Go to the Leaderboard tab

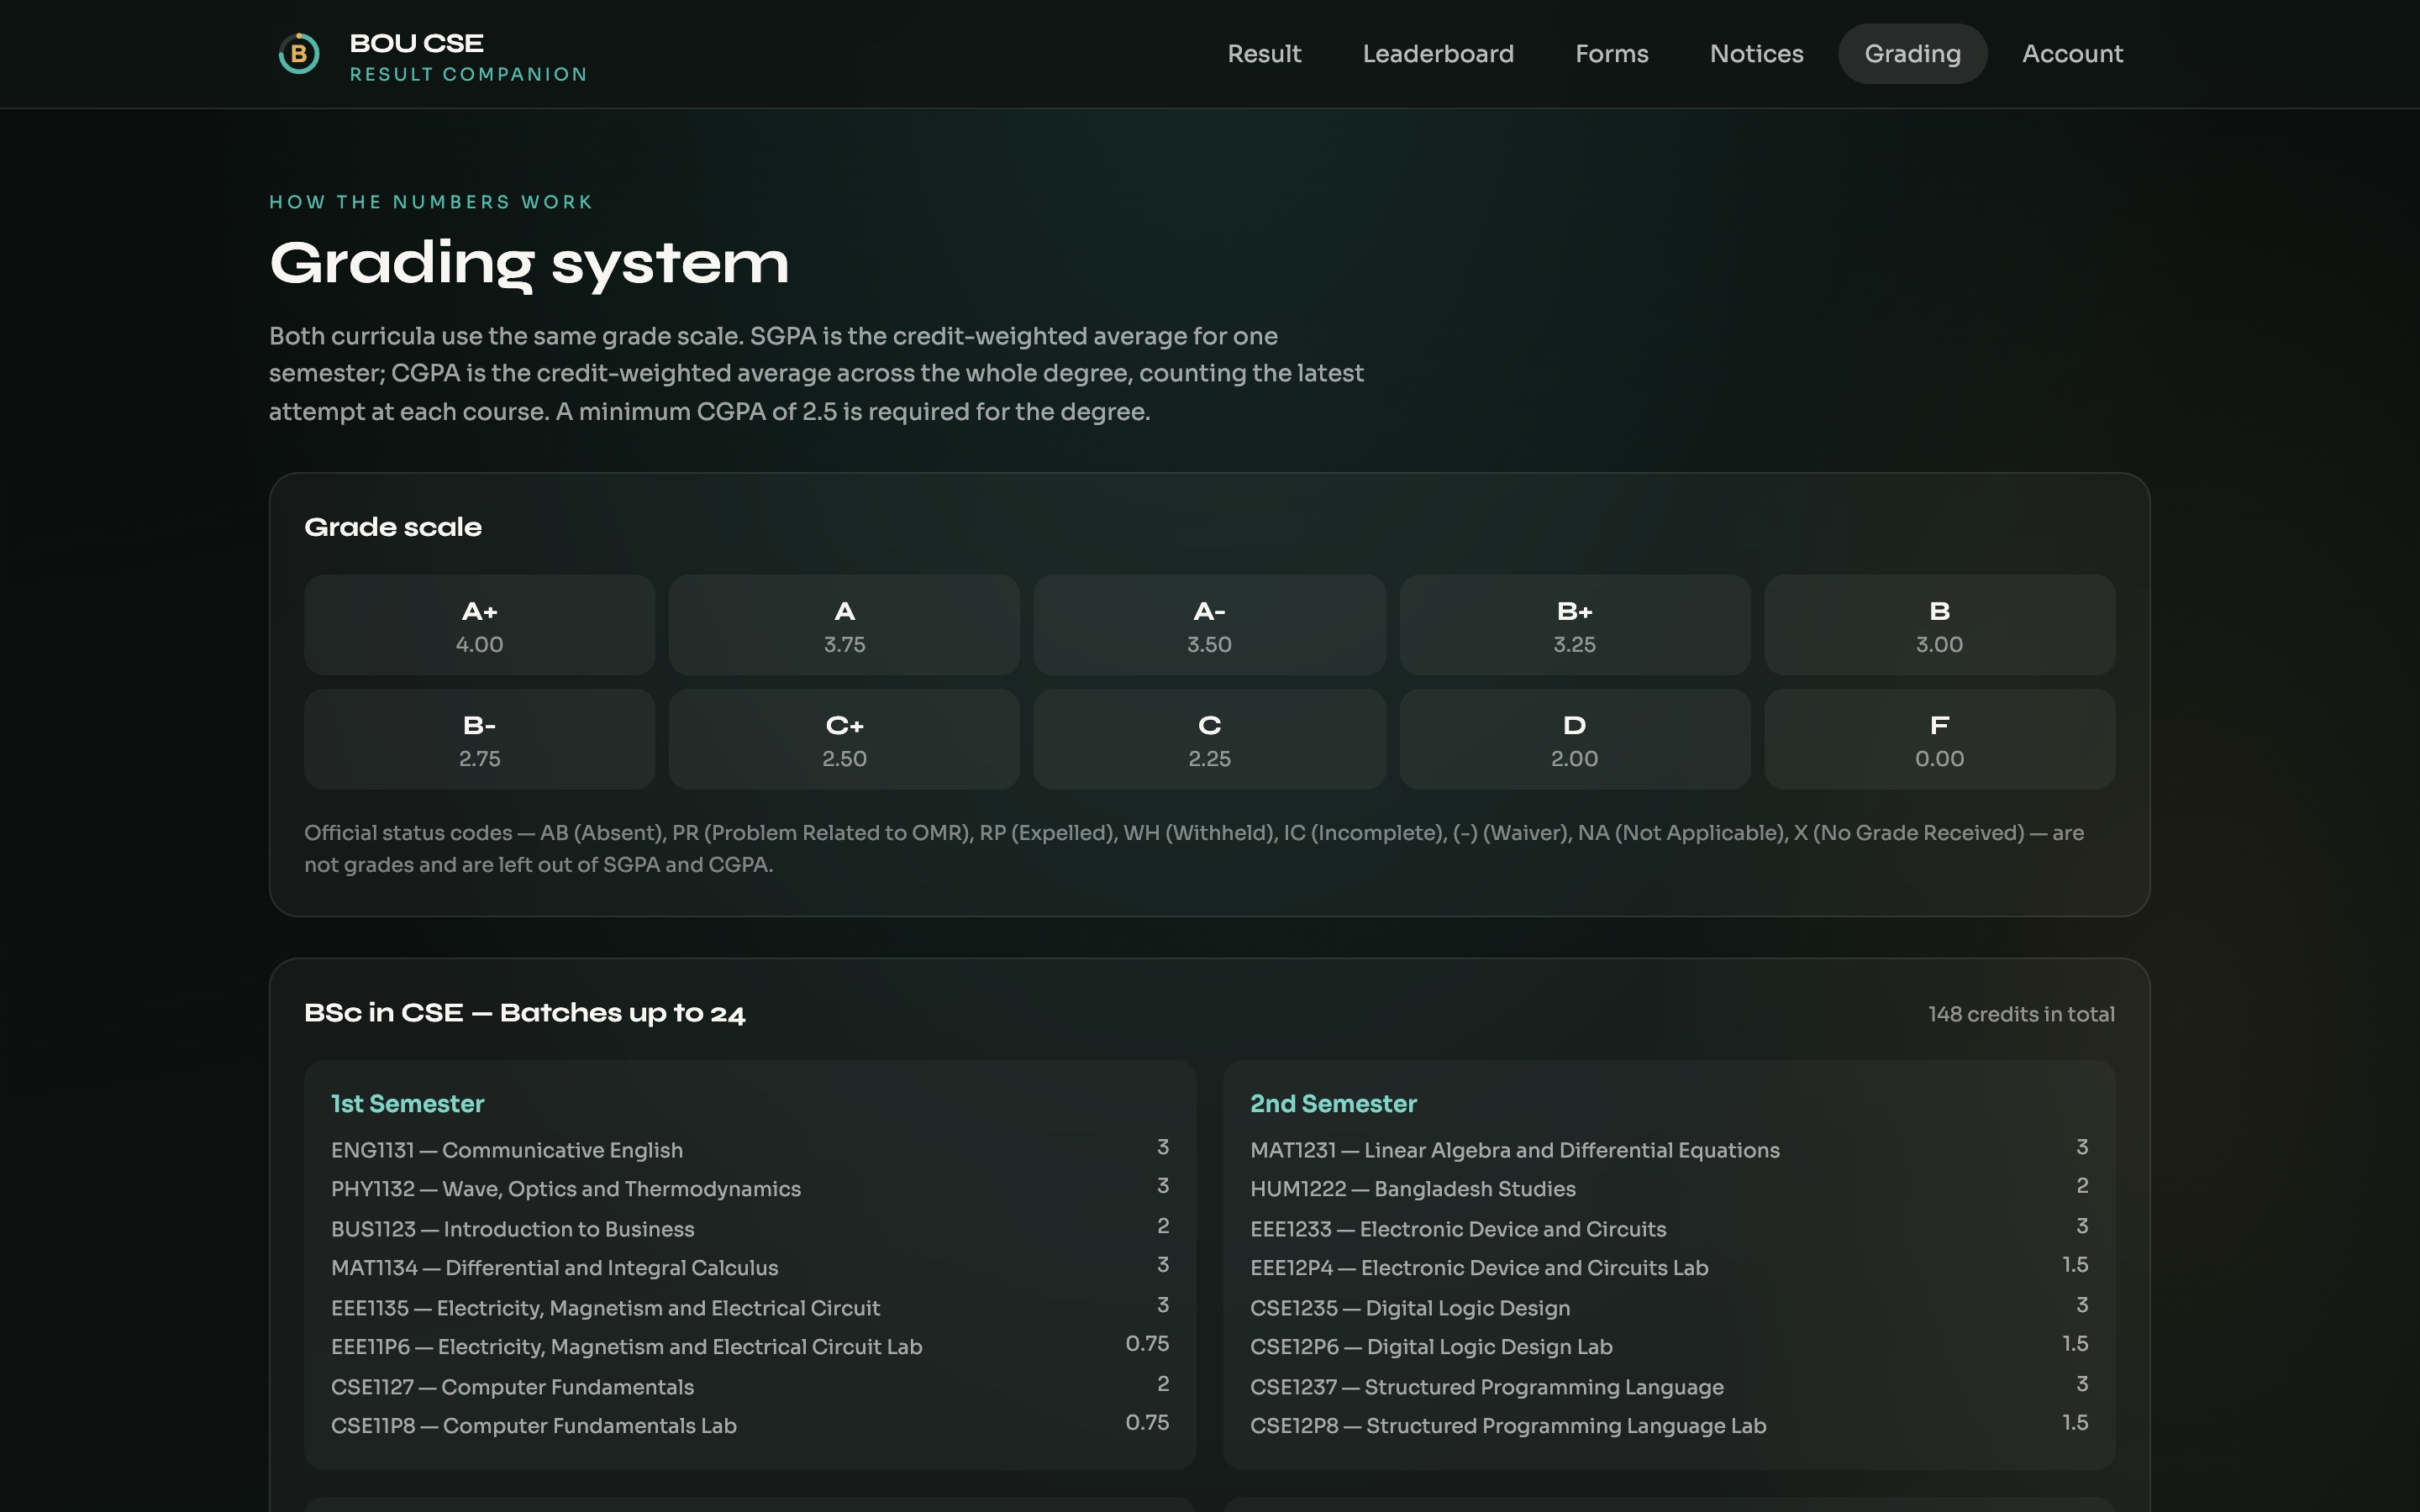1438,54
